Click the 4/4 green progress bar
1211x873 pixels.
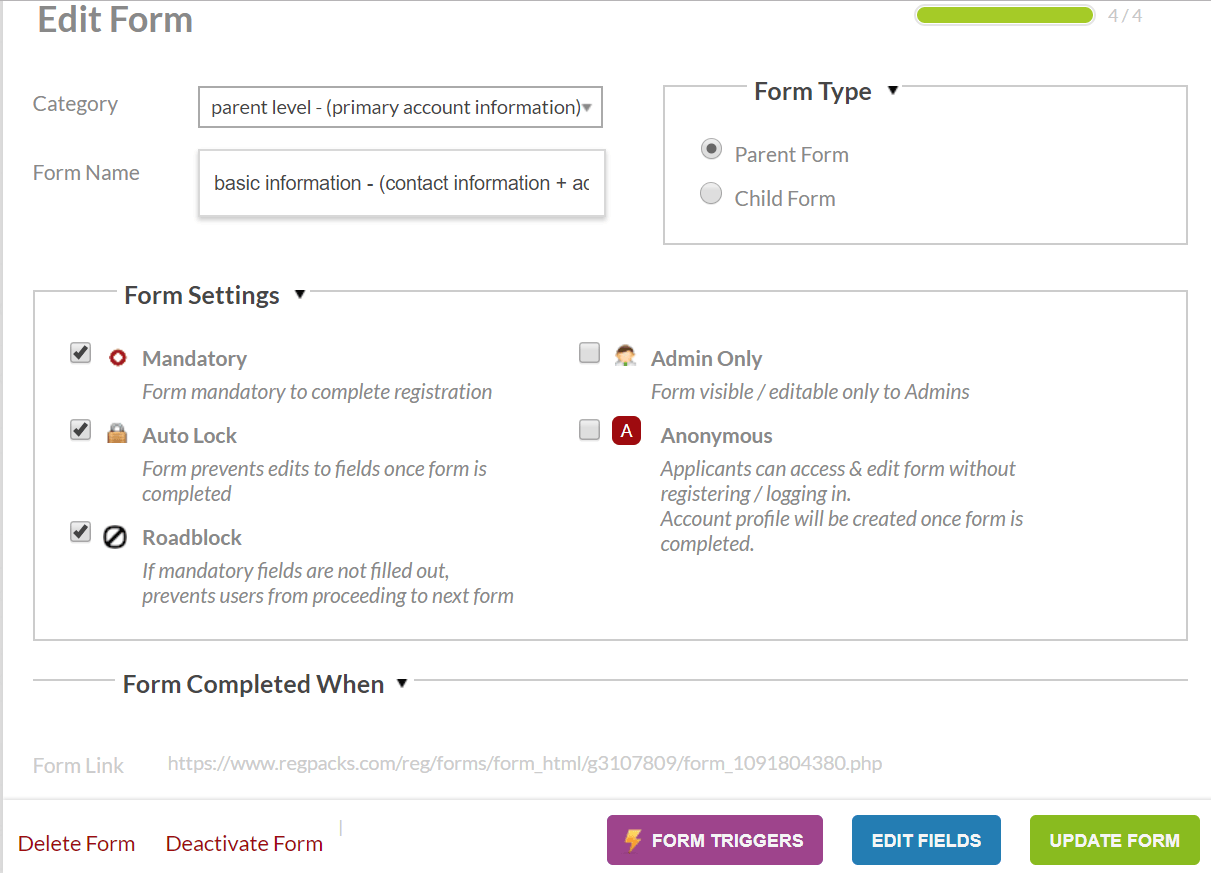(1004, 16)
